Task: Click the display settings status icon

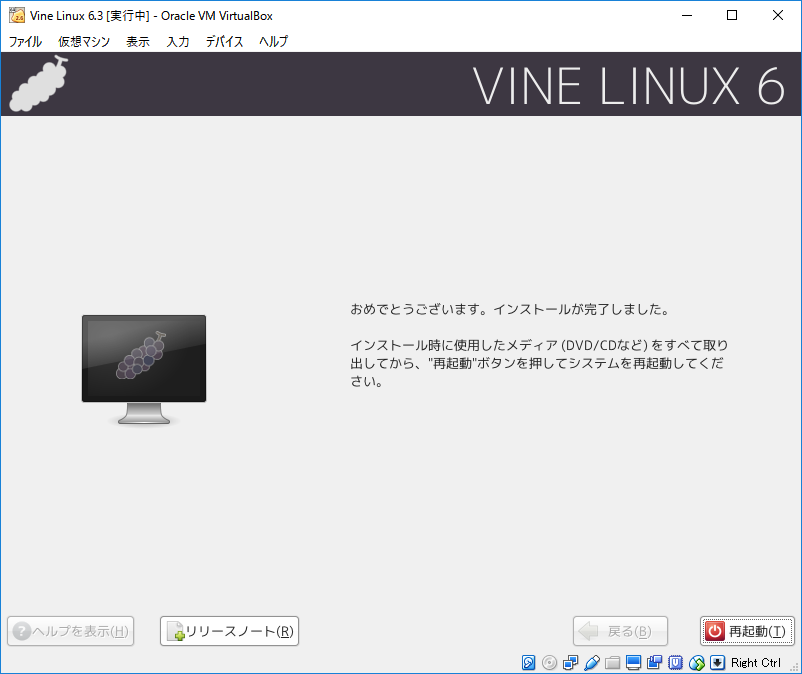Action: (634, 663)
